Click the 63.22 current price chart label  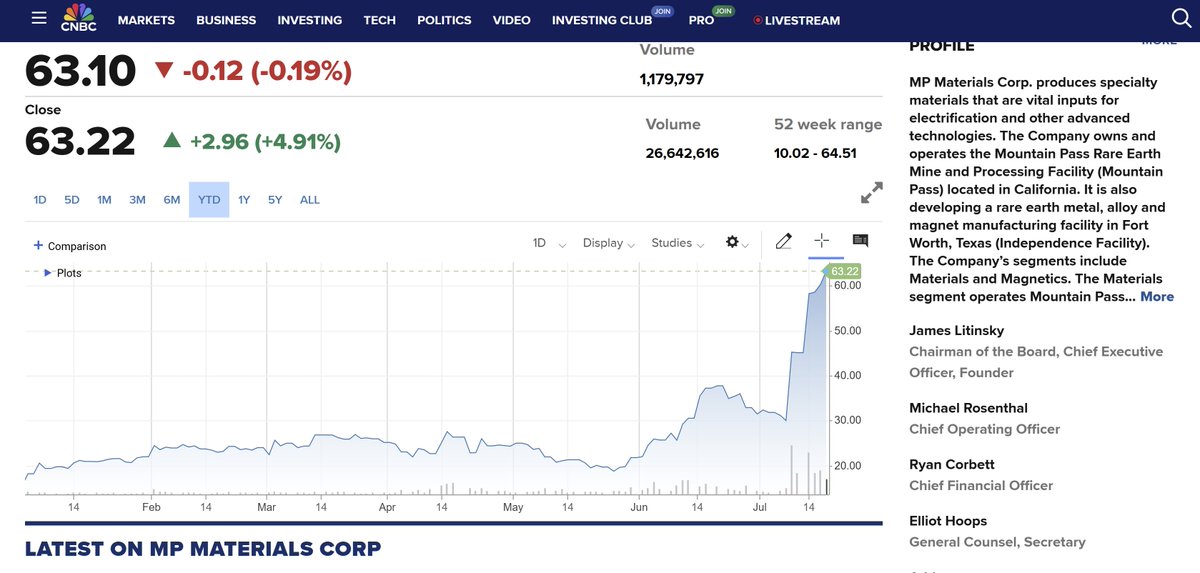click(844, 271)
